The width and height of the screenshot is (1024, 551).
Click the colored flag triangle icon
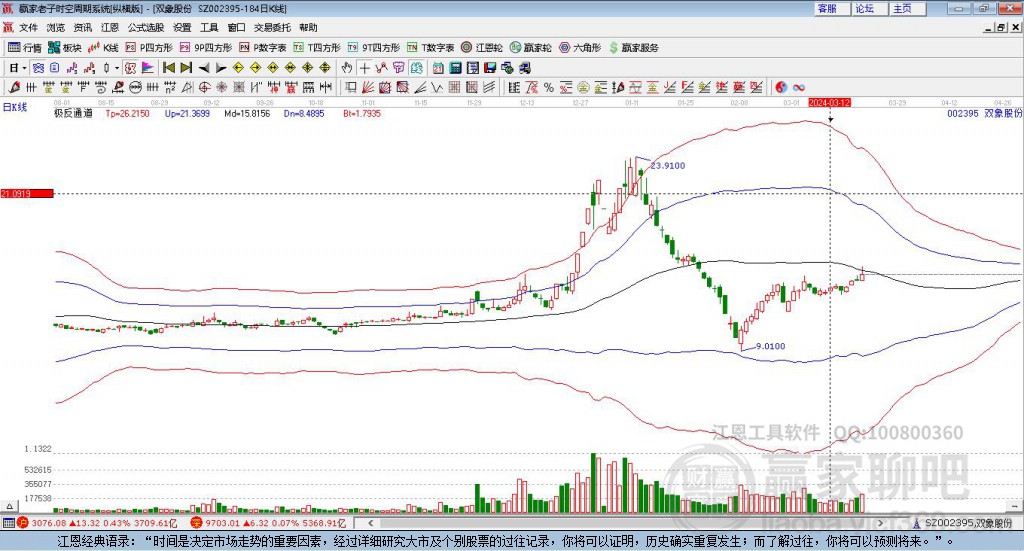tap(148, 68)
